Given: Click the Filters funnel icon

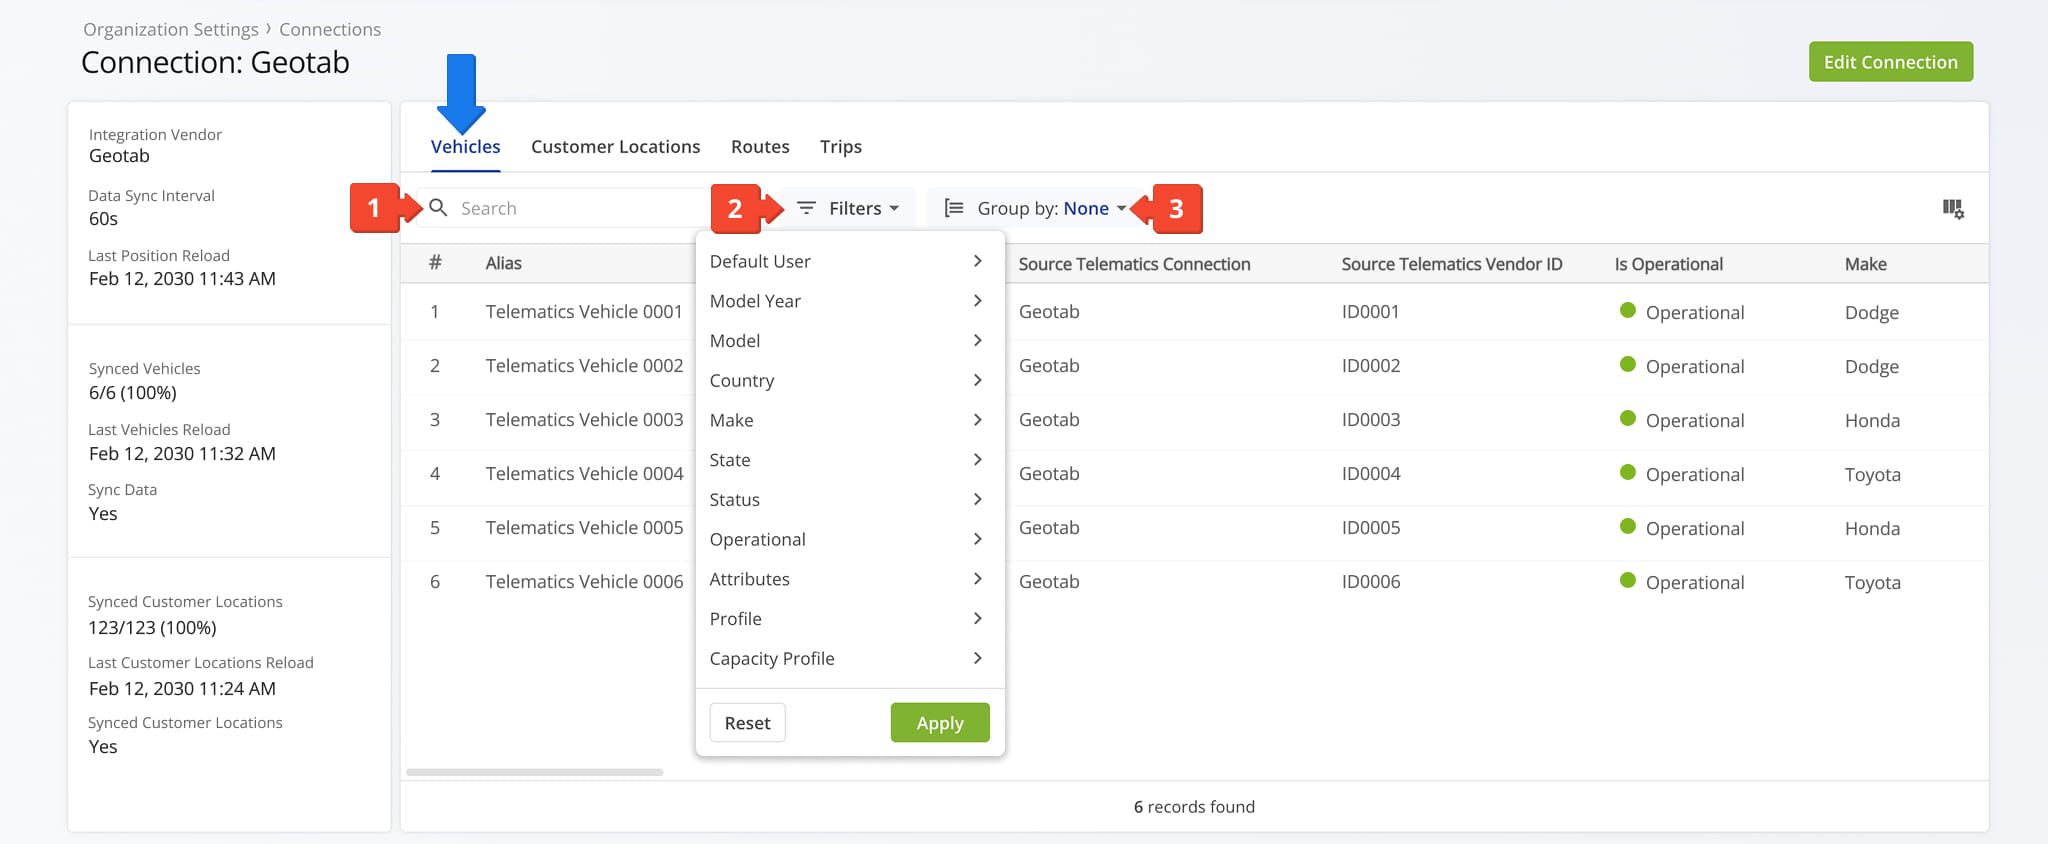Looking at the screenshot, I should pos(806,208).
